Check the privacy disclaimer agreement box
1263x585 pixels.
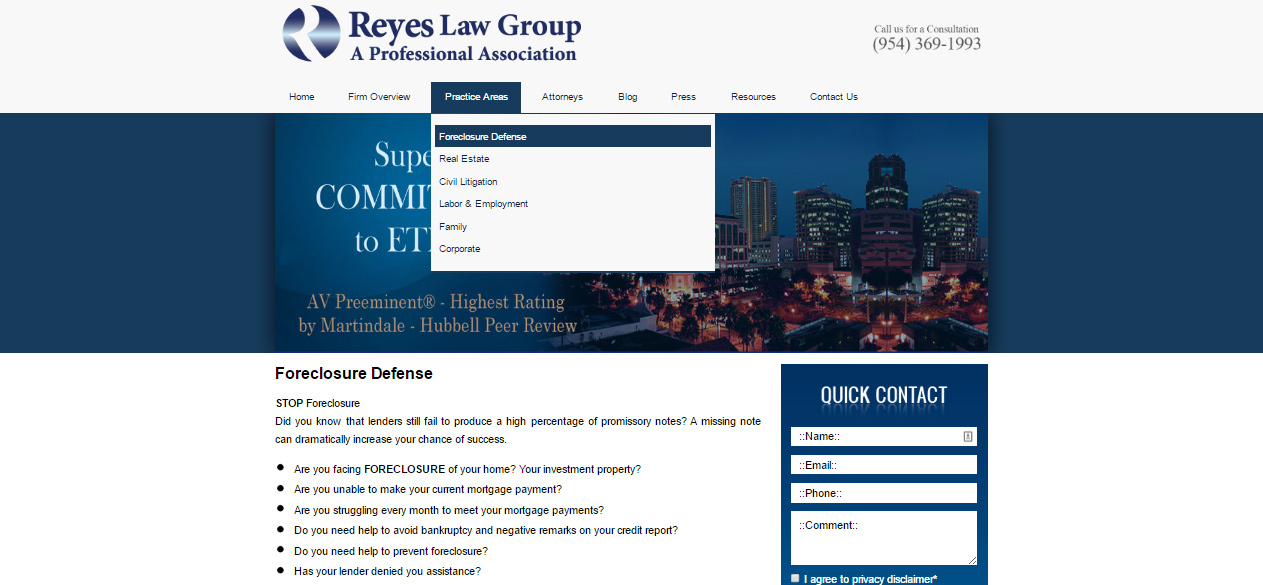point(795,578)
